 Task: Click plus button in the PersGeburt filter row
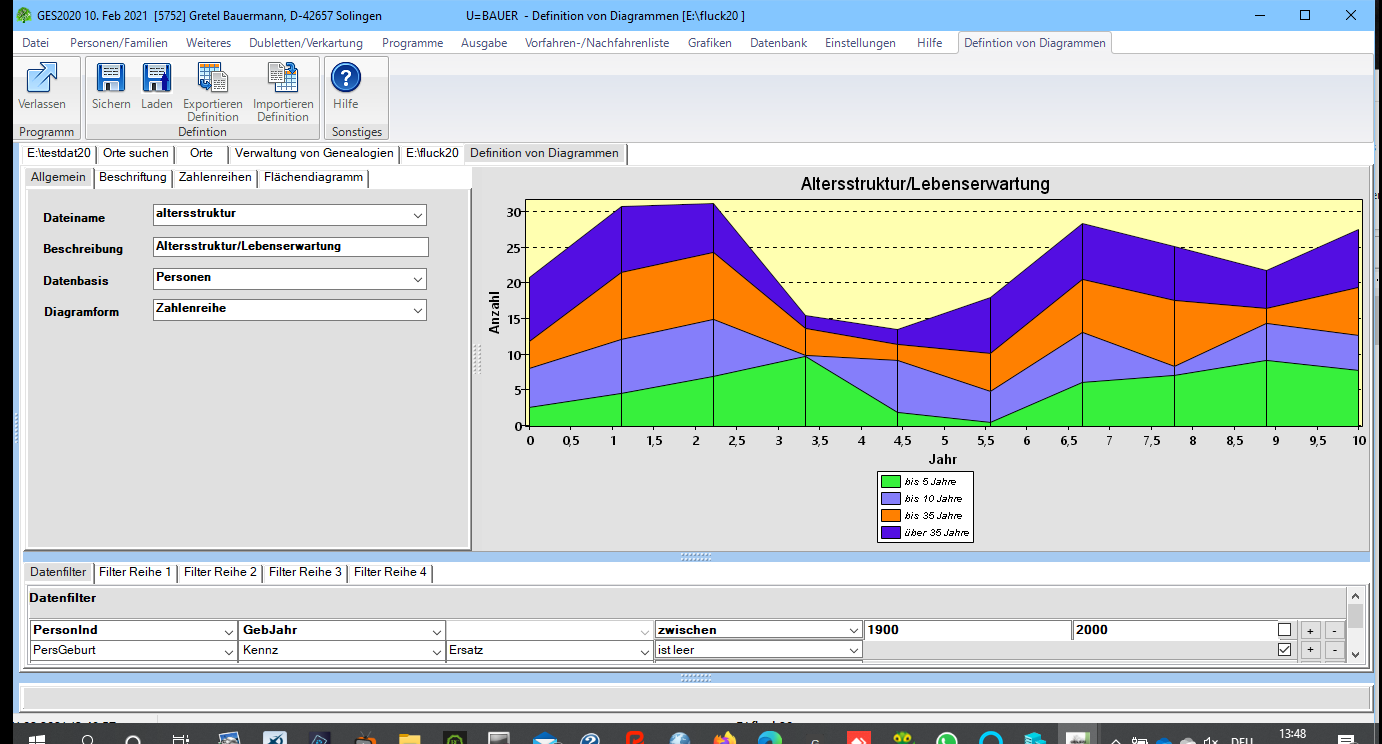tap(1311, 650)
